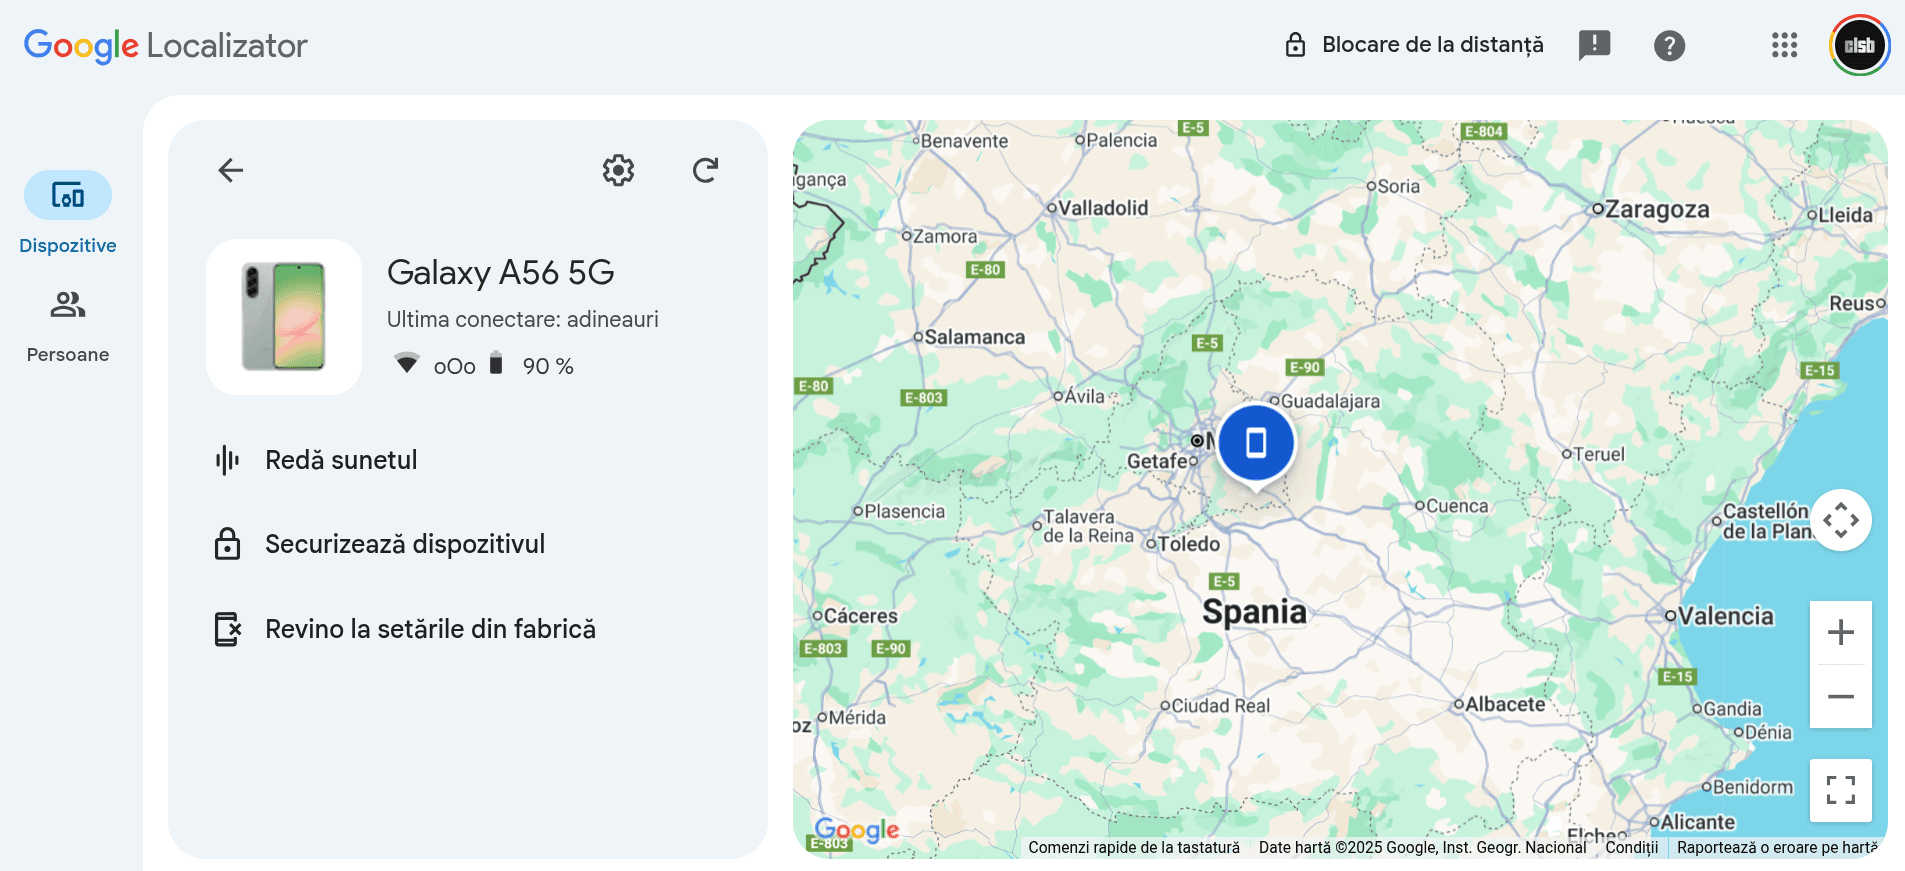
Task: Select Securizează dispozitivul option
Action: (404, 544)
